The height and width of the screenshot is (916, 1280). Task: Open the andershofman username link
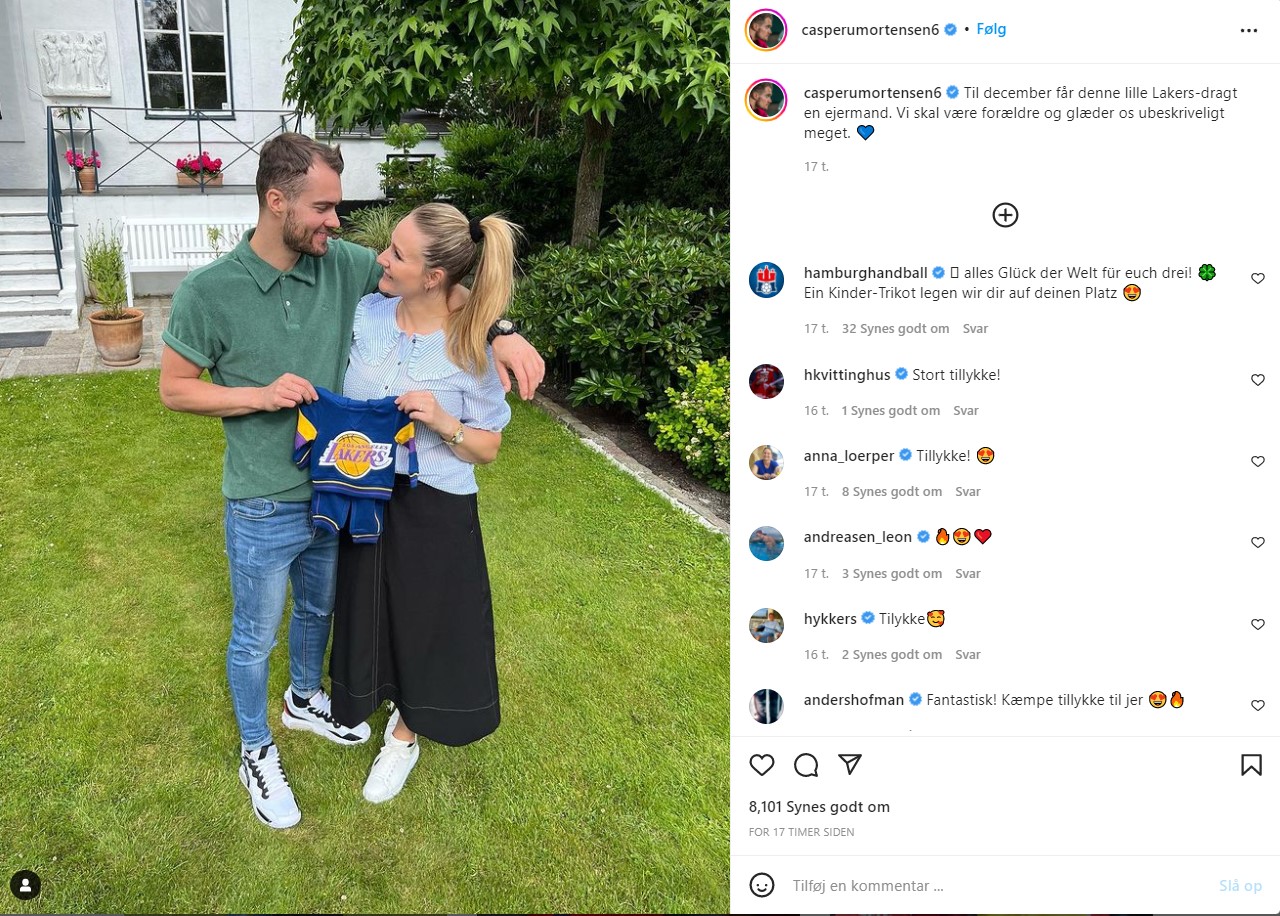coord(854,700)
